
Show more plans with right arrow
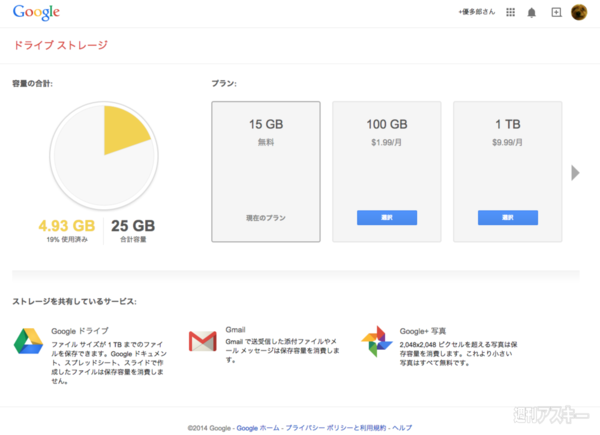coord(575,173)
